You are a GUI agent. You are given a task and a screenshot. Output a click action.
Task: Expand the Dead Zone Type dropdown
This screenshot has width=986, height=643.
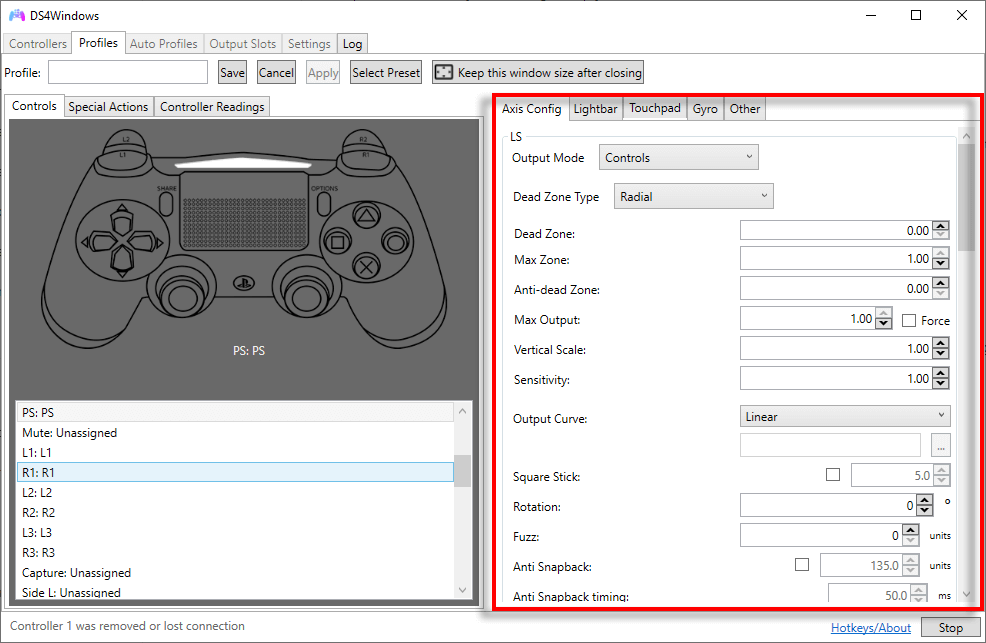693,196
